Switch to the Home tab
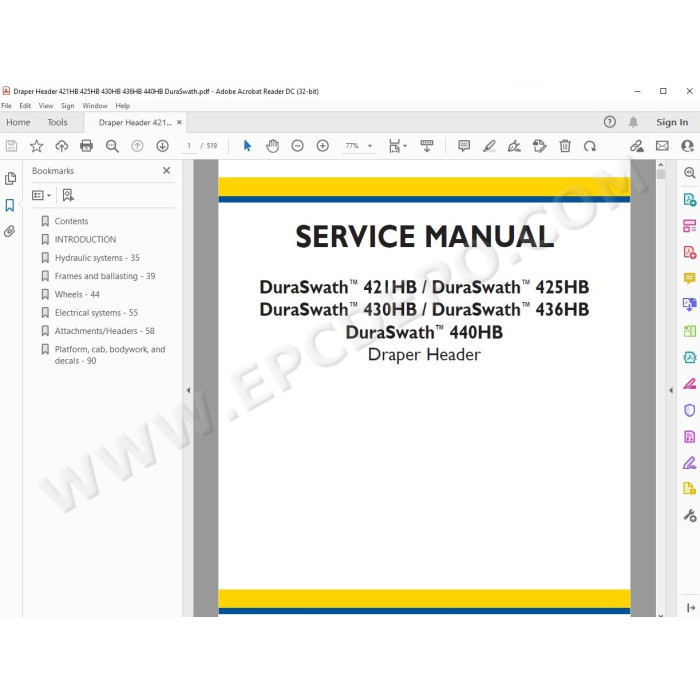Image resolution: width=700 pixels, height=700 pixels. (18, 122)
